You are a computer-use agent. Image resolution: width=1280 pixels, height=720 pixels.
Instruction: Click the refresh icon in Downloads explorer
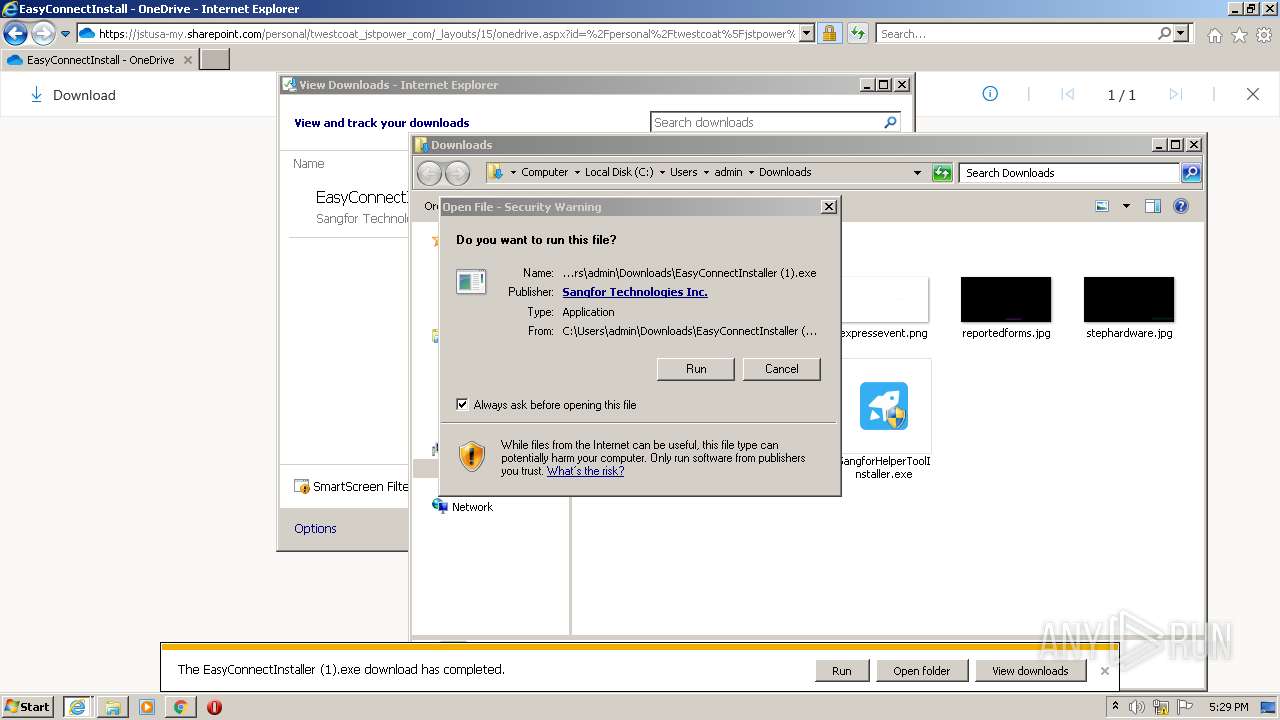point(942,173)
